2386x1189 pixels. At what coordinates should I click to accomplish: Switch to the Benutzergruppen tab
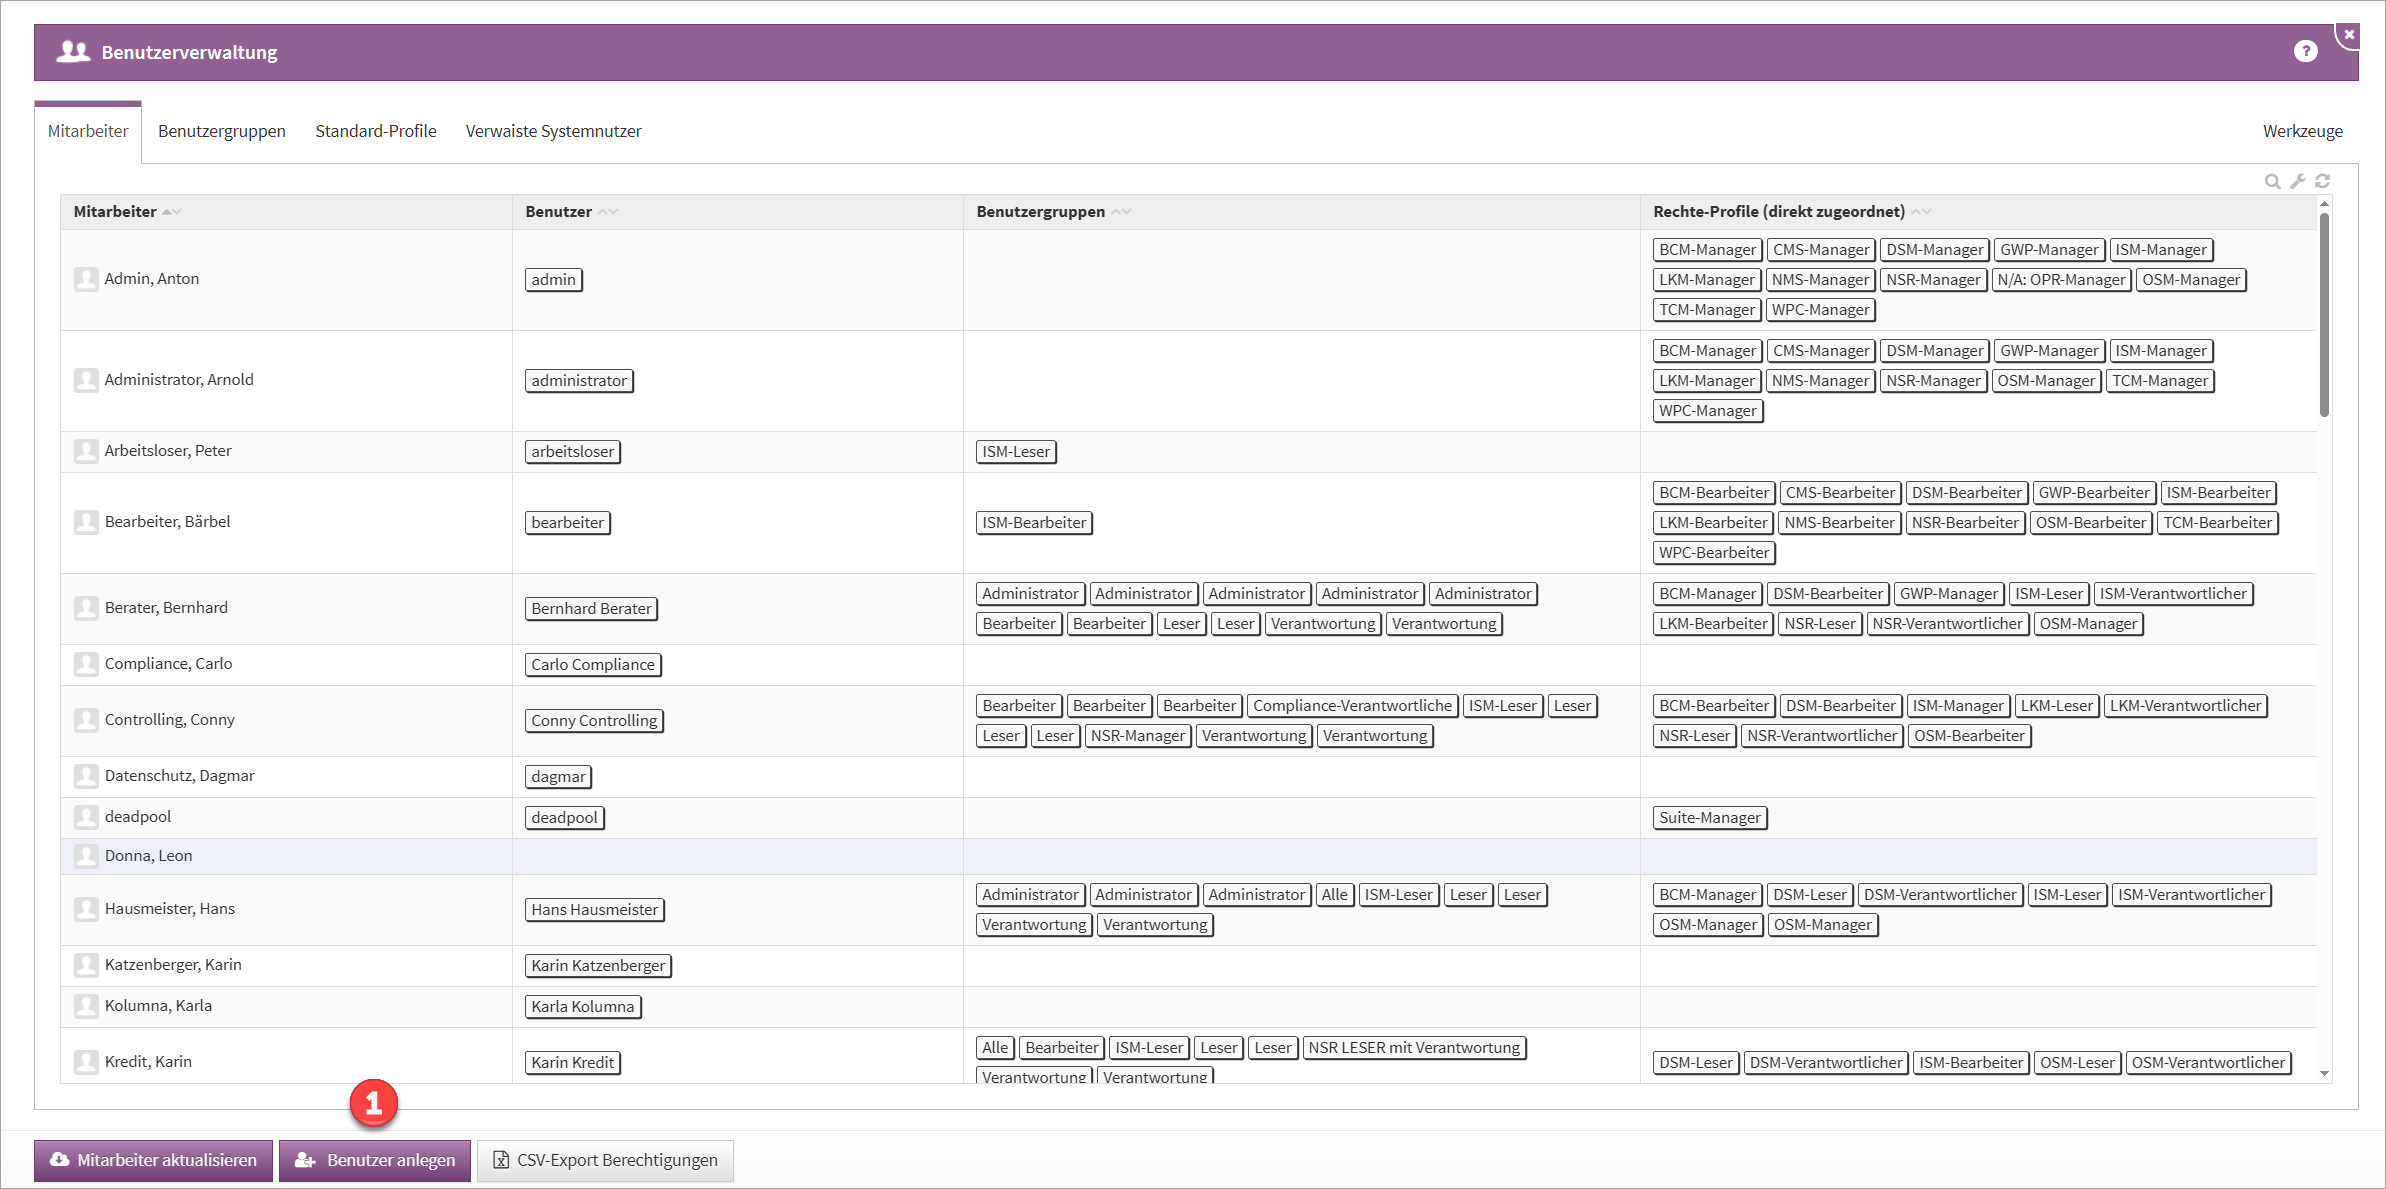tap(221, 131)
